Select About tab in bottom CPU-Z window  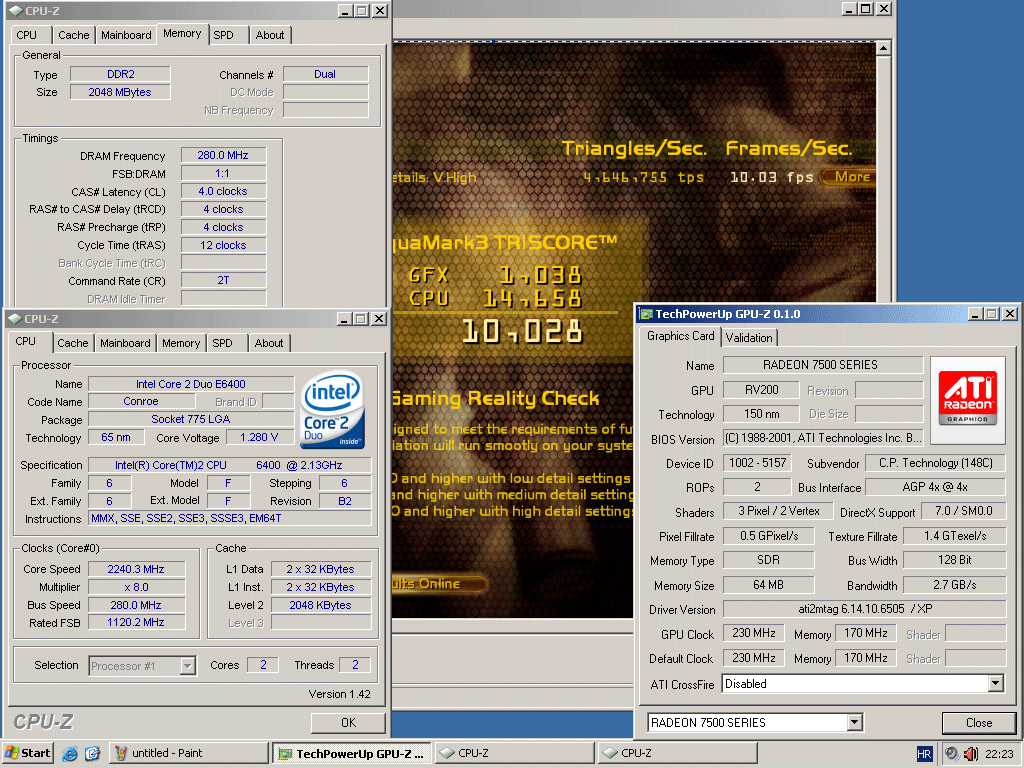(x=269, y=344)
